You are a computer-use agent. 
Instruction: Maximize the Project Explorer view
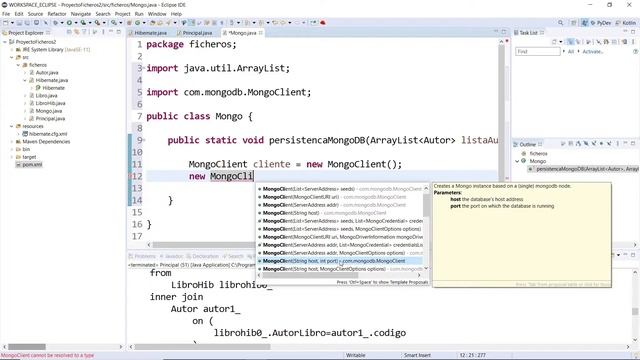(x=118, y=32)
